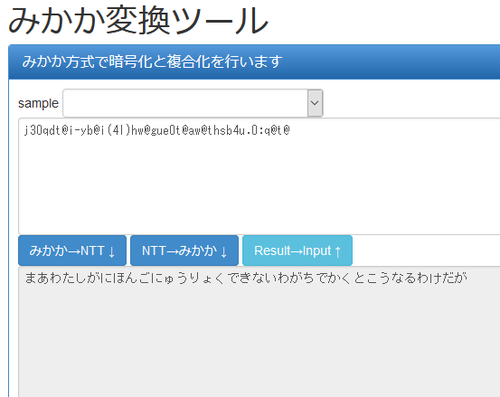Click the Result→Input button
Screen dimensions: 500x397
click(297, 251)
